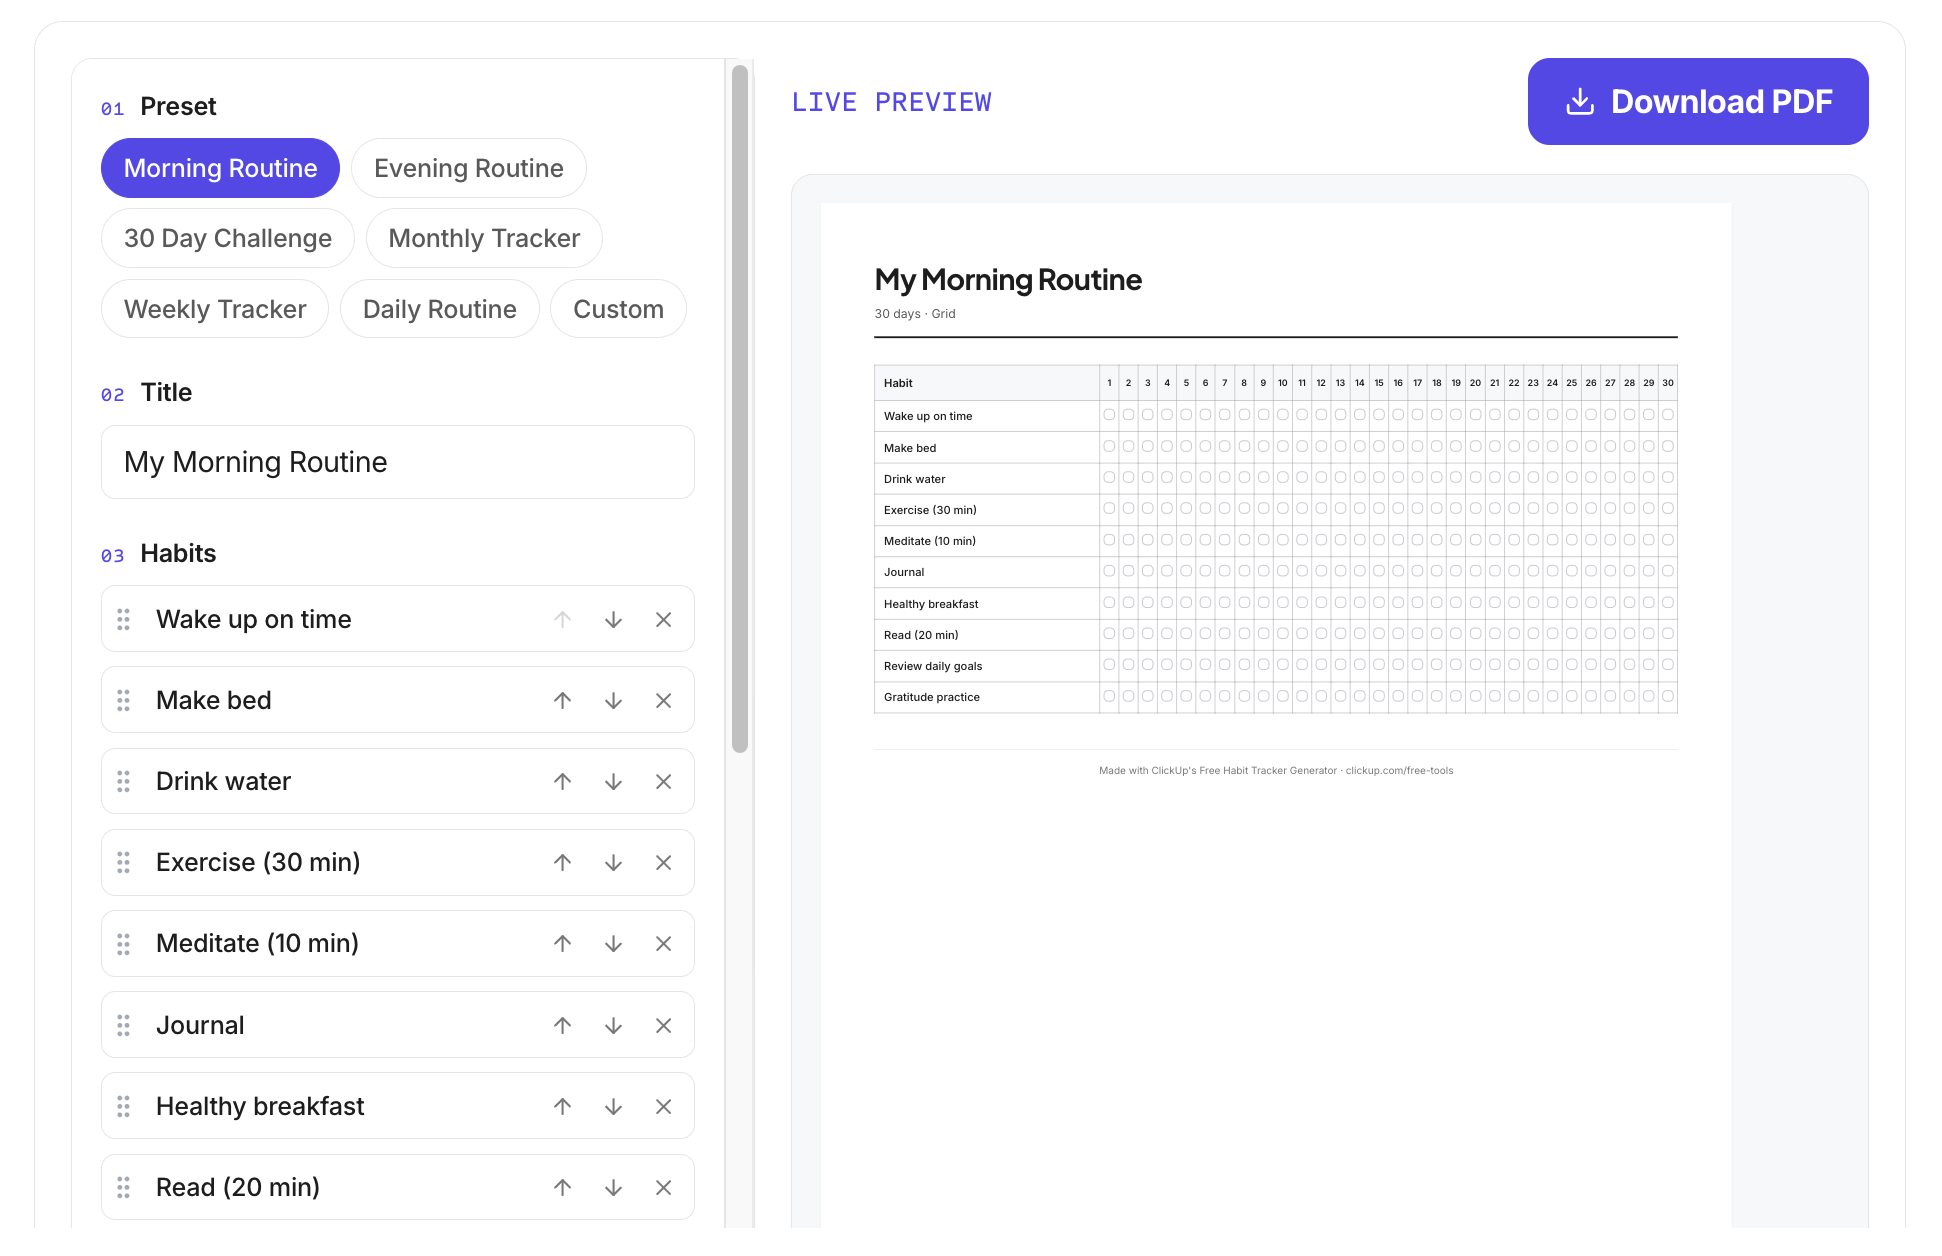Viewport: 1942px width, 1256px height.
Task: Delete the 'Exercise (30 min)' habit
Action: 664,863
